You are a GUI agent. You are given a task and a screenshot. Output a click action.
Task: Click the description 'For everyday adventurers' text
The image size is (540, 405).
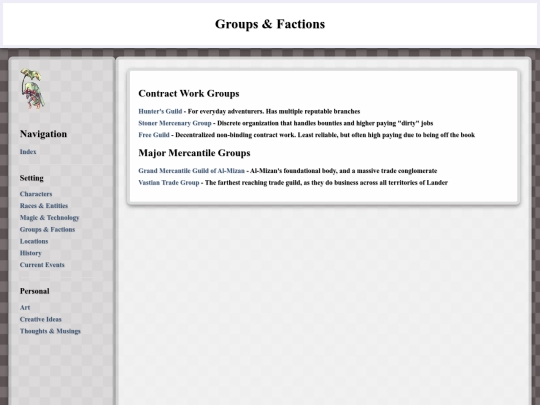[x=274, y=111]
